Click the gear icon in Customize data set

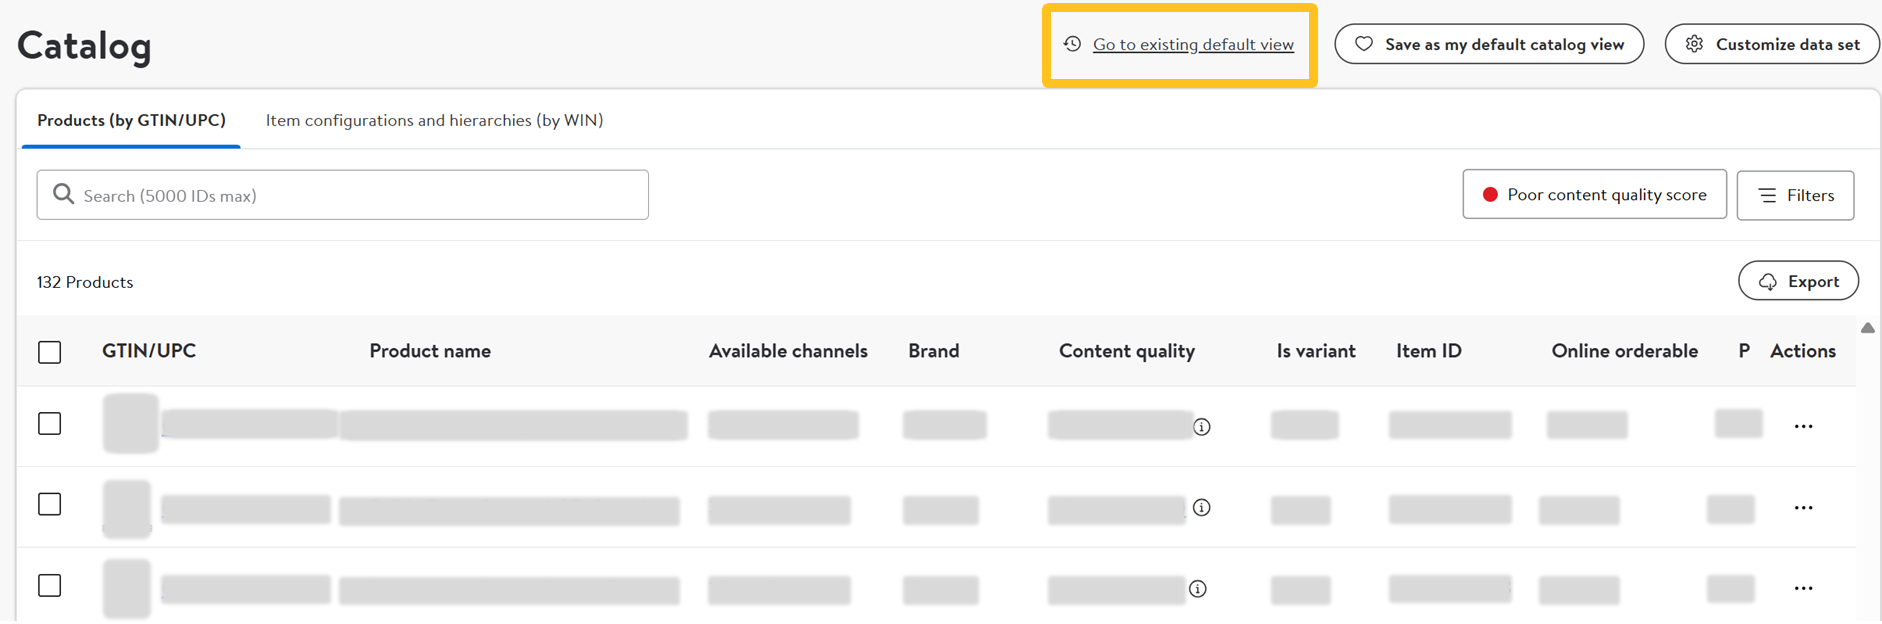1694,44
